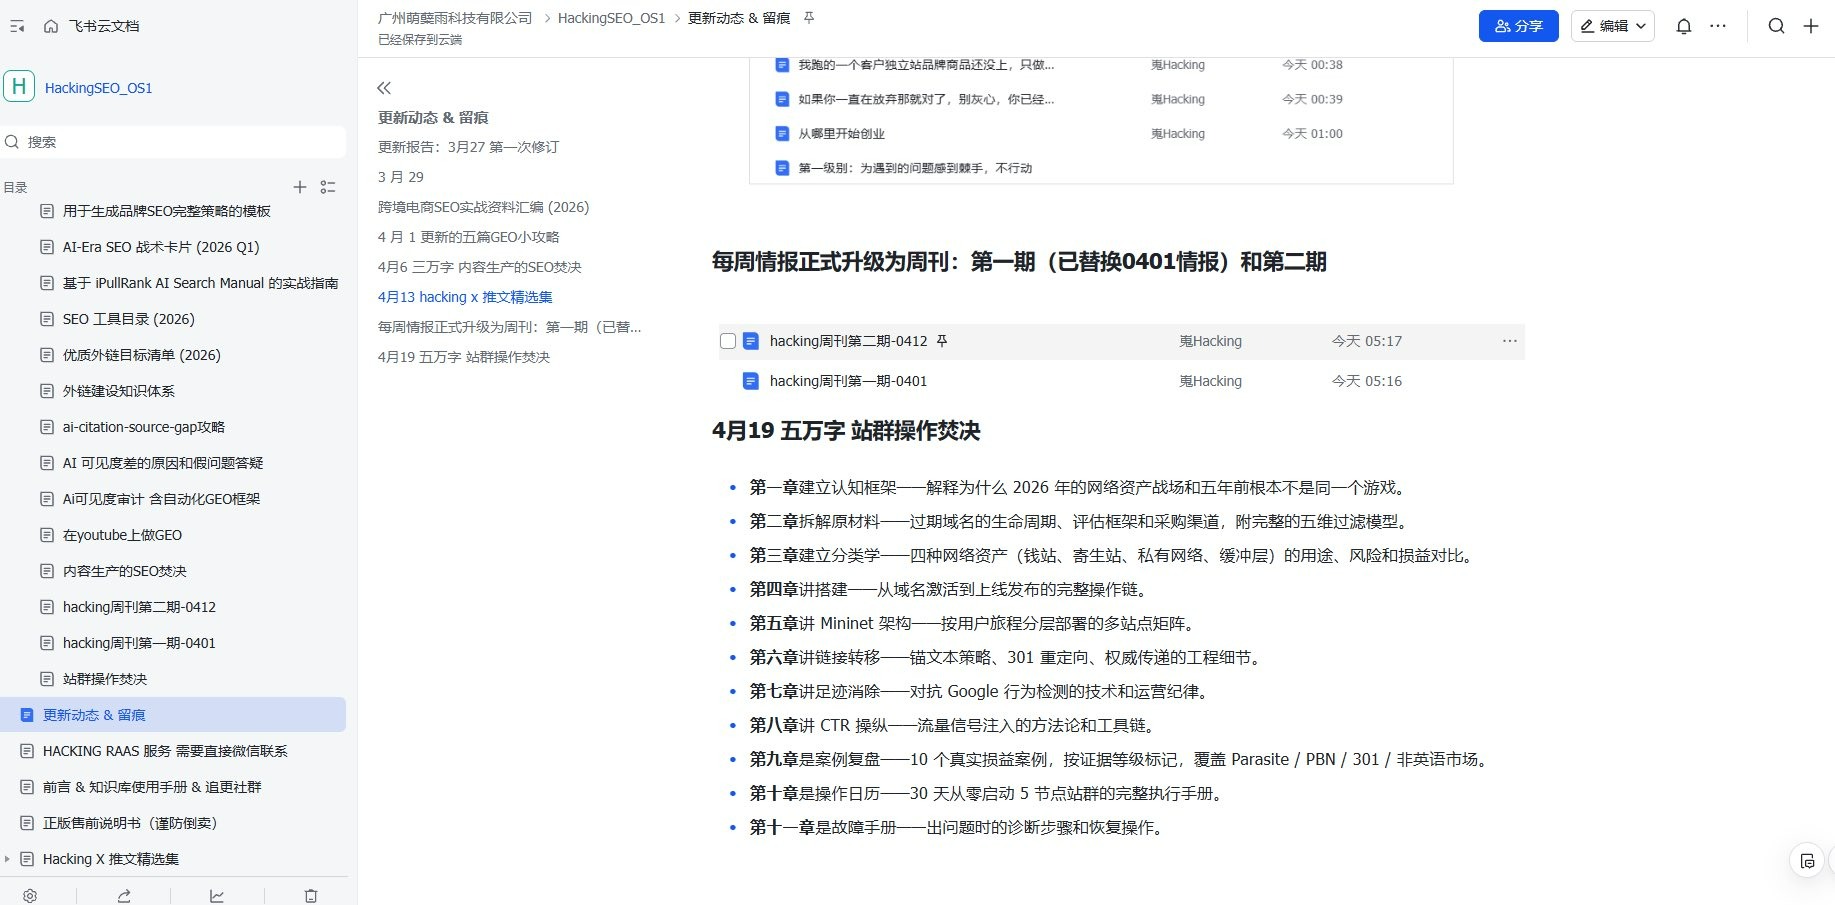1835x905 pixels.
Task: Click the trash bin icon in sidebar footer
Action: (311, 896)
